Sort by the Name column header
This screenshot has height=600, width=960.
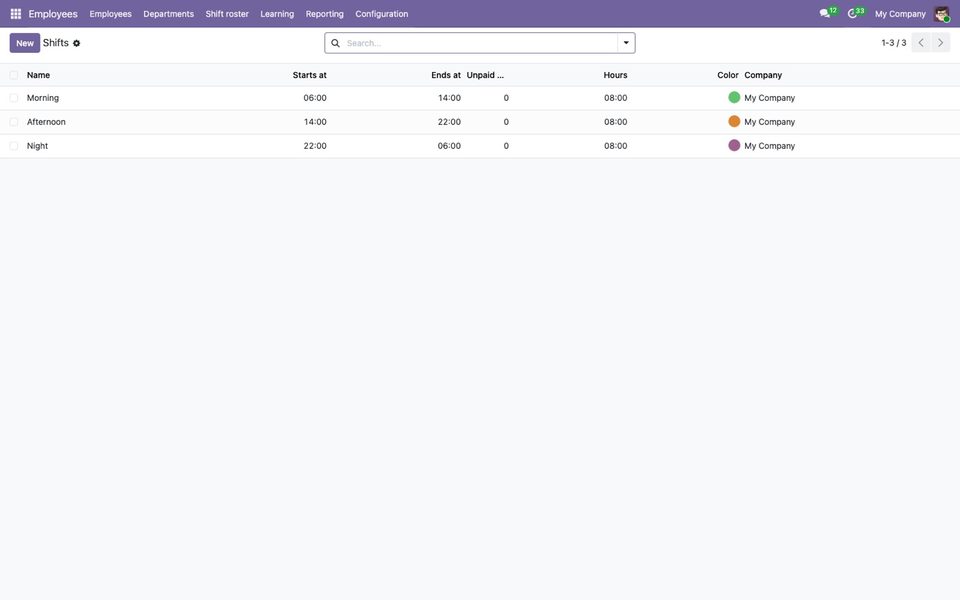(38, 75)
